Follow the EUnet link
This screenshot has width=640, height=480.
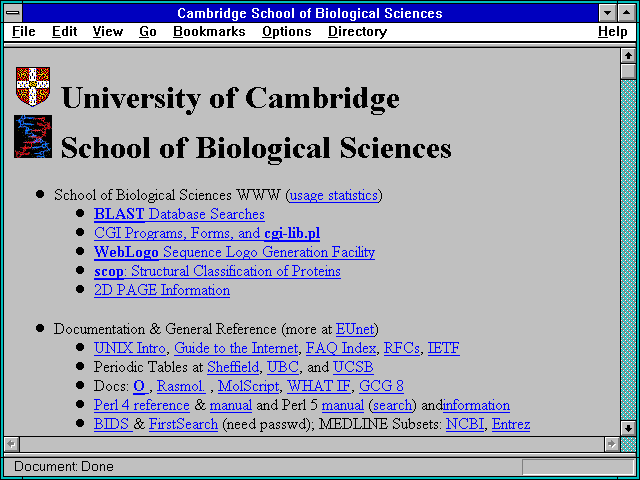(355, 329)
